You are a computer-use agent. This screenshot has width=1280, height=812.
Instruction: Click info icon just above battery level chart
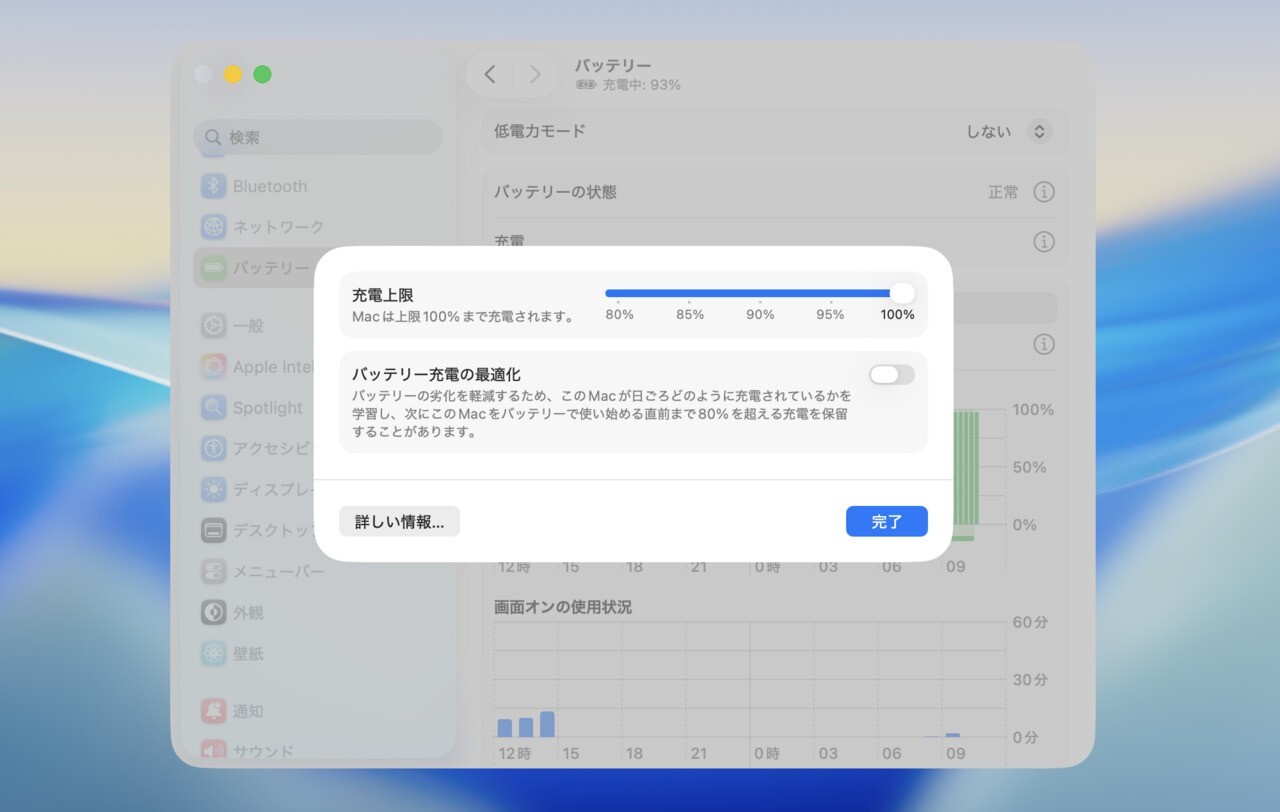click(x=1044, y=344)
